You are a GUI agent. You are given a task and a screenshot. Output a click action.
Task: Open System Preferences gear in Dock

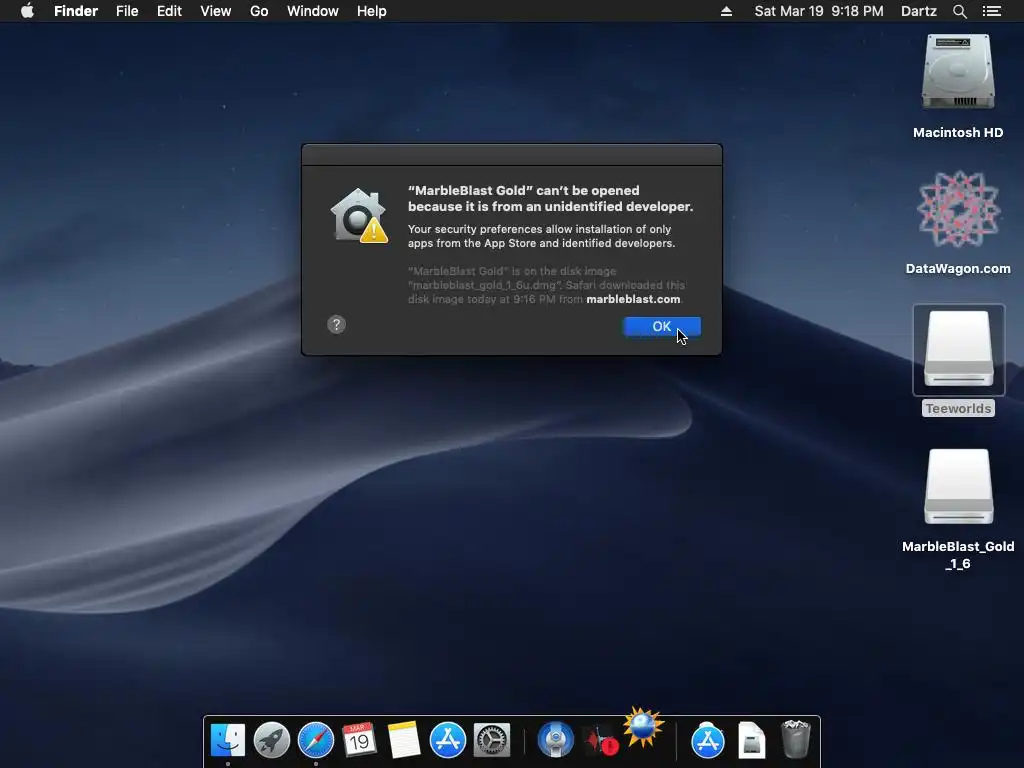[492, 740]
